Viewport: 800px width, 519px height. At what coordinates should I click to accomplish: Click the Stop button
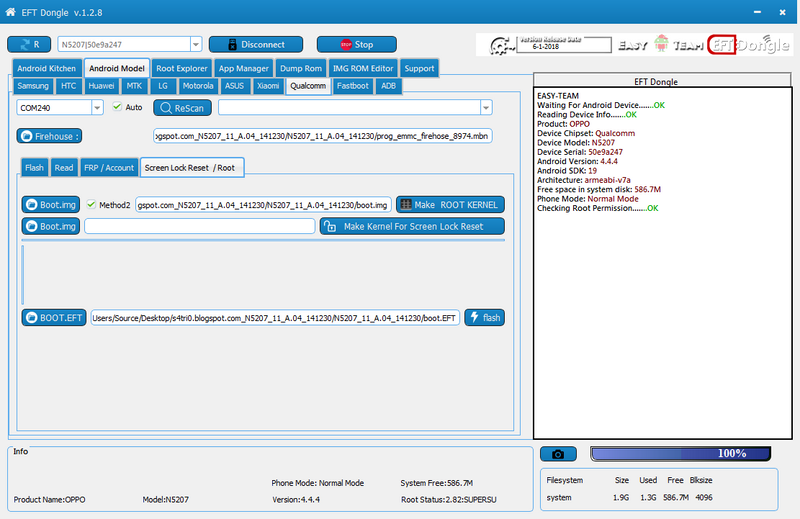pyautogui.click(x=357, y=44)
